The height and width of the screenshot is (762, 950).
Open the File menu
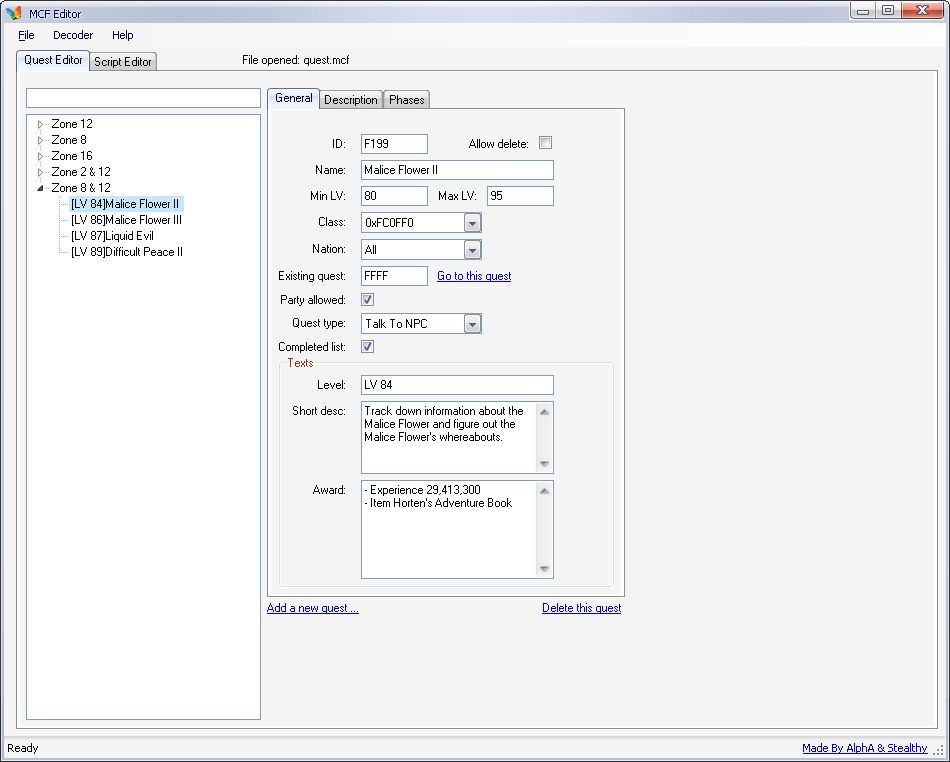26,35
